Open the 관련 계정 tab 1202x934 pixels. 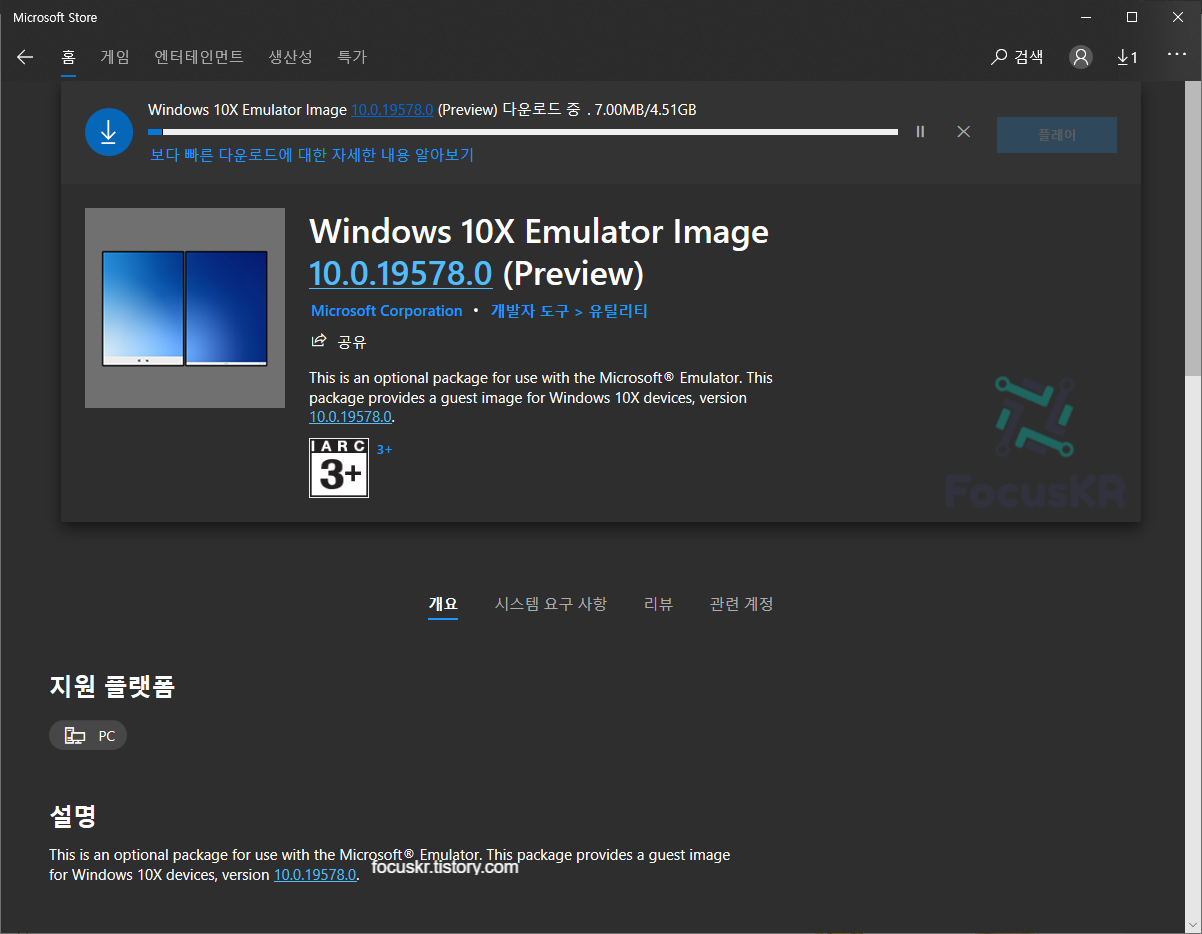pos(741,603)
